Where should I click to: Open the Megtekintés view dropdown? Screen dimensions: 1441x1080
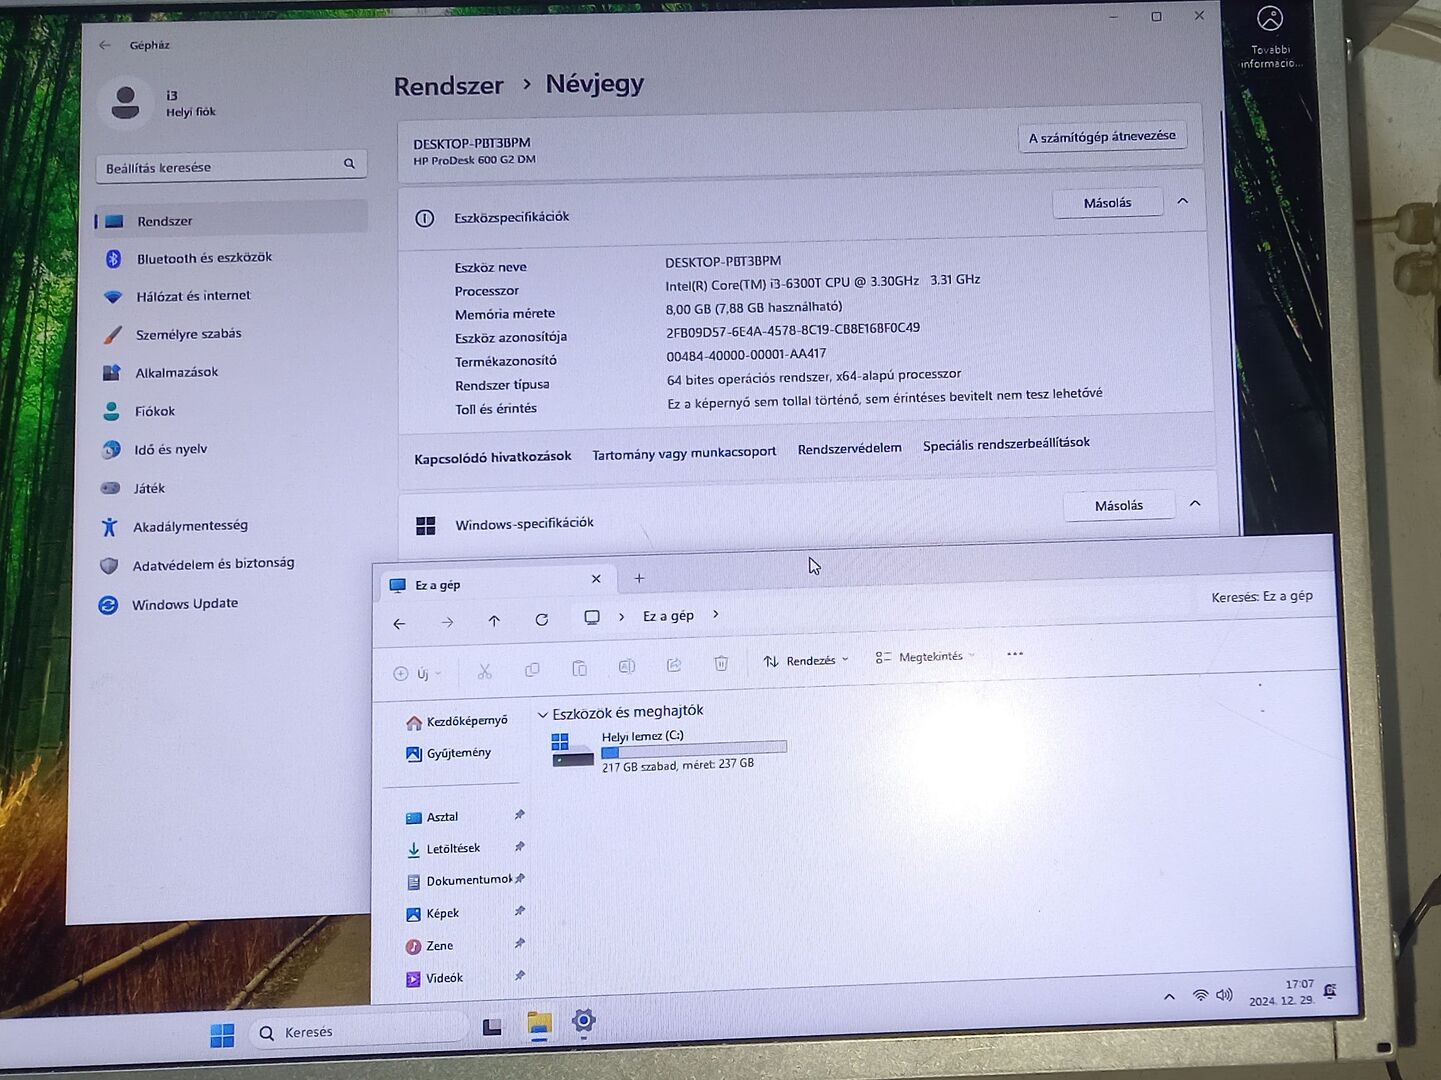pos(925,657)
